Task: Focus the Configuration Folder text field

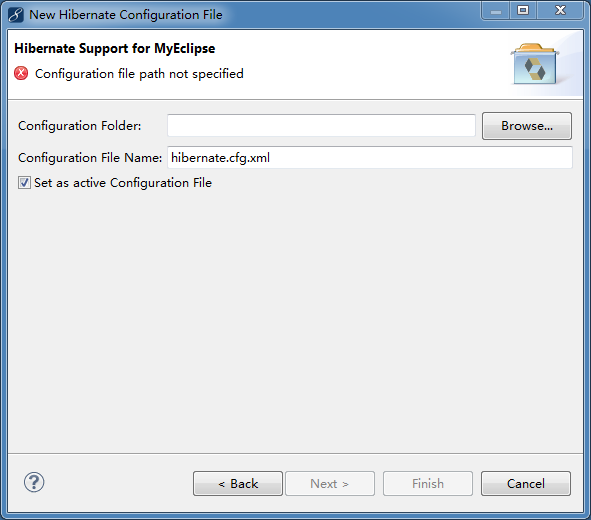Action: [x=321, y=125]
